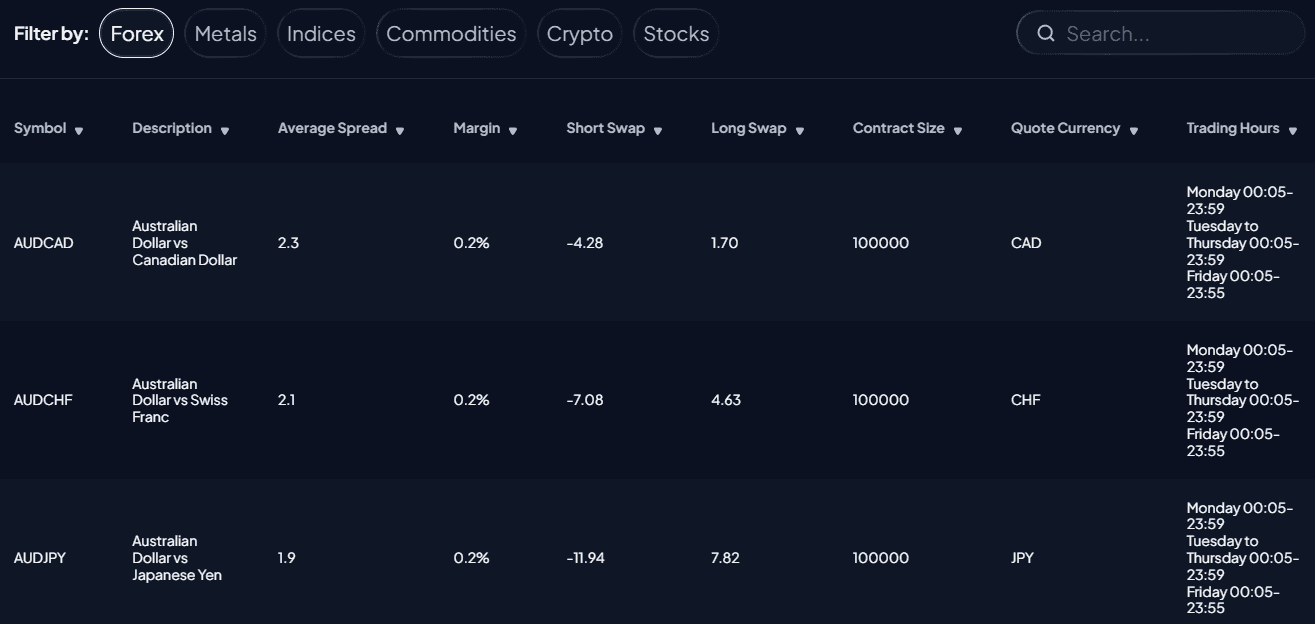This screenshot has width=1315, height=624.
Task: Click the sort icon beside Long Swap
Action: click(799, 129)
